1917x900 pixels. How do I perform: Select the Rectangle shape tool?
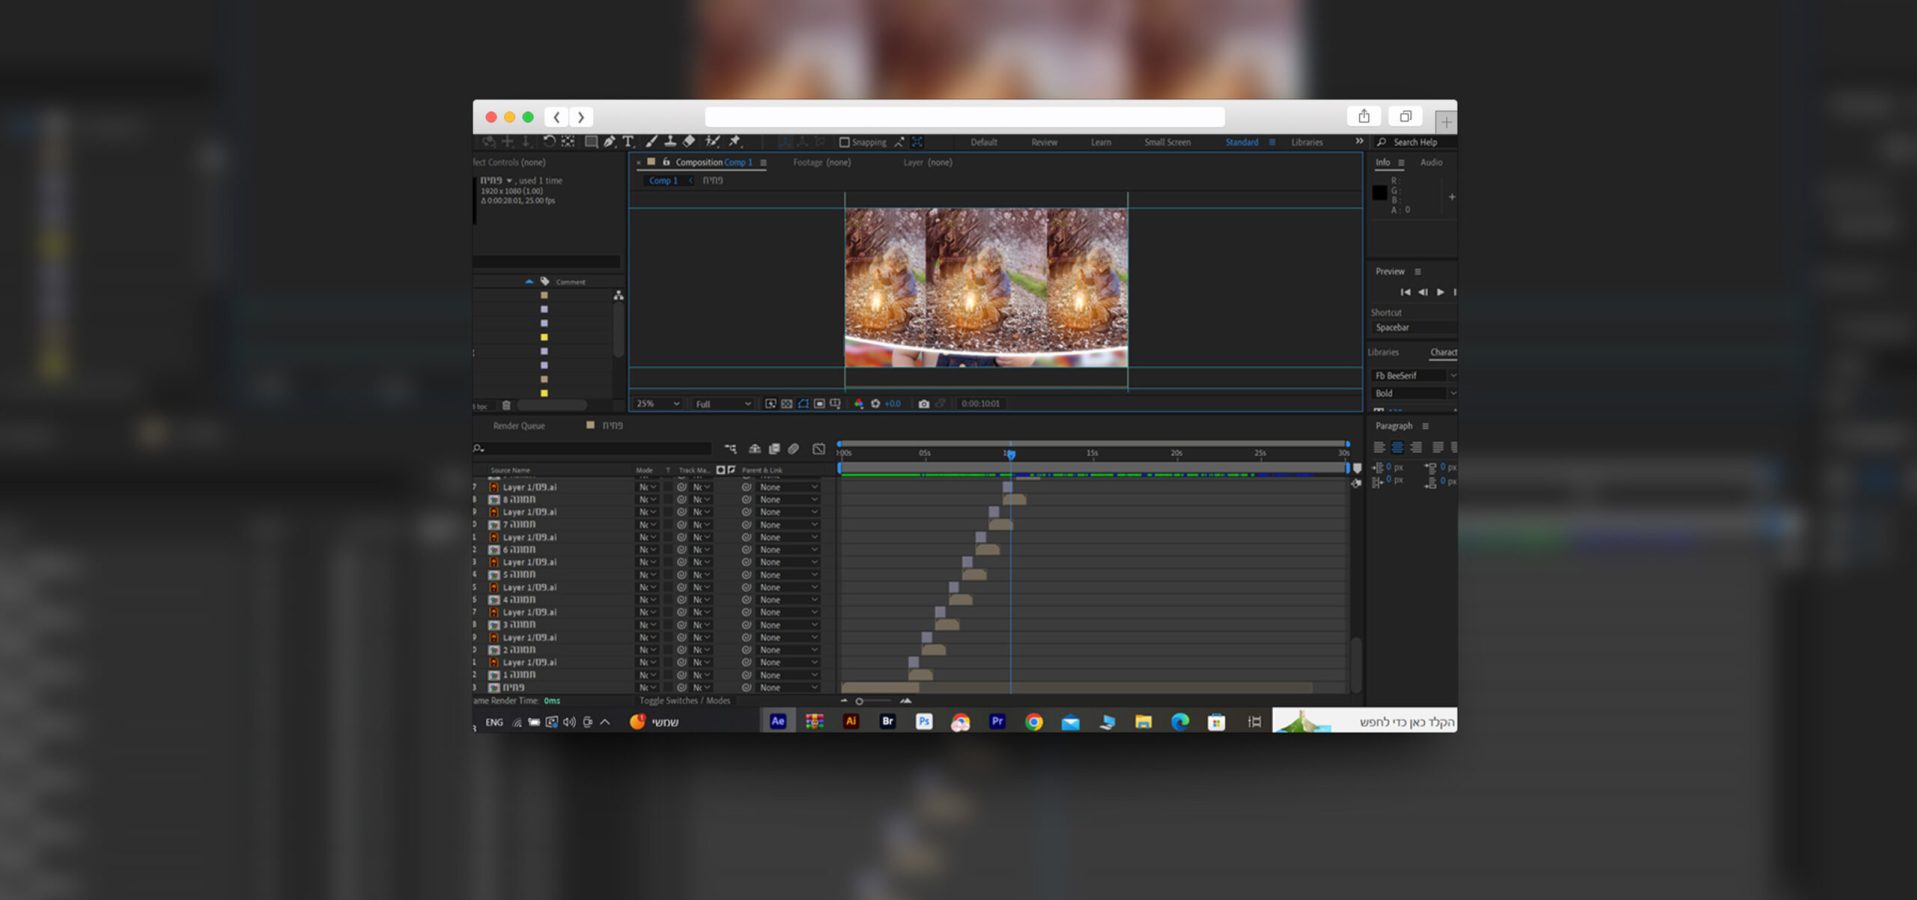point(591,142)
